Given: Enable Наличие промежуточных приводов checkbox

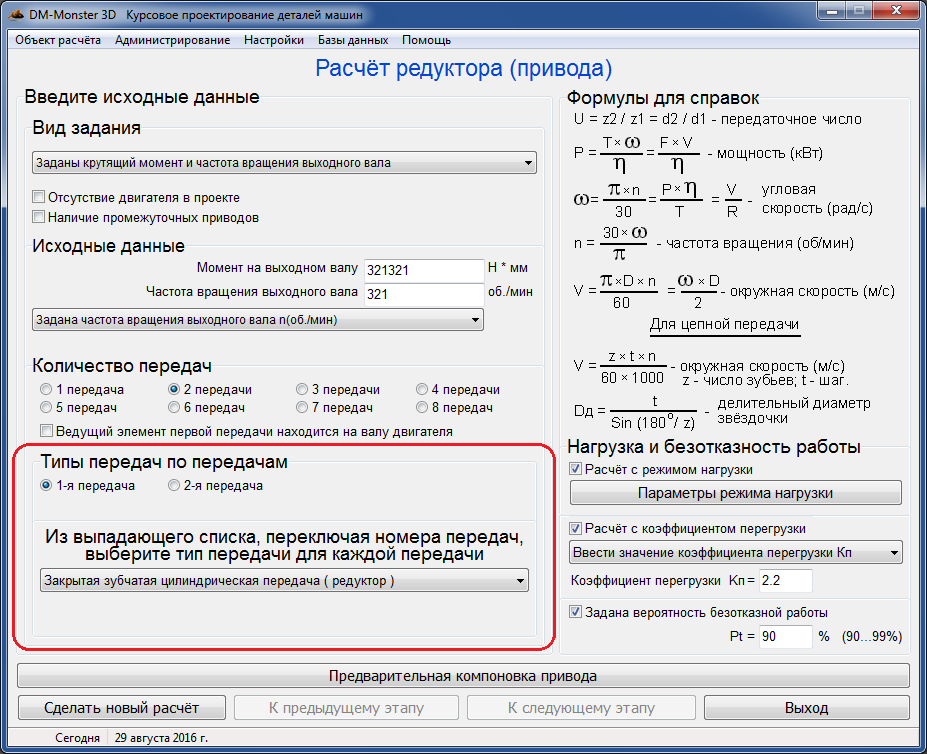Looking at the screenshot, I should coord(38,217).
